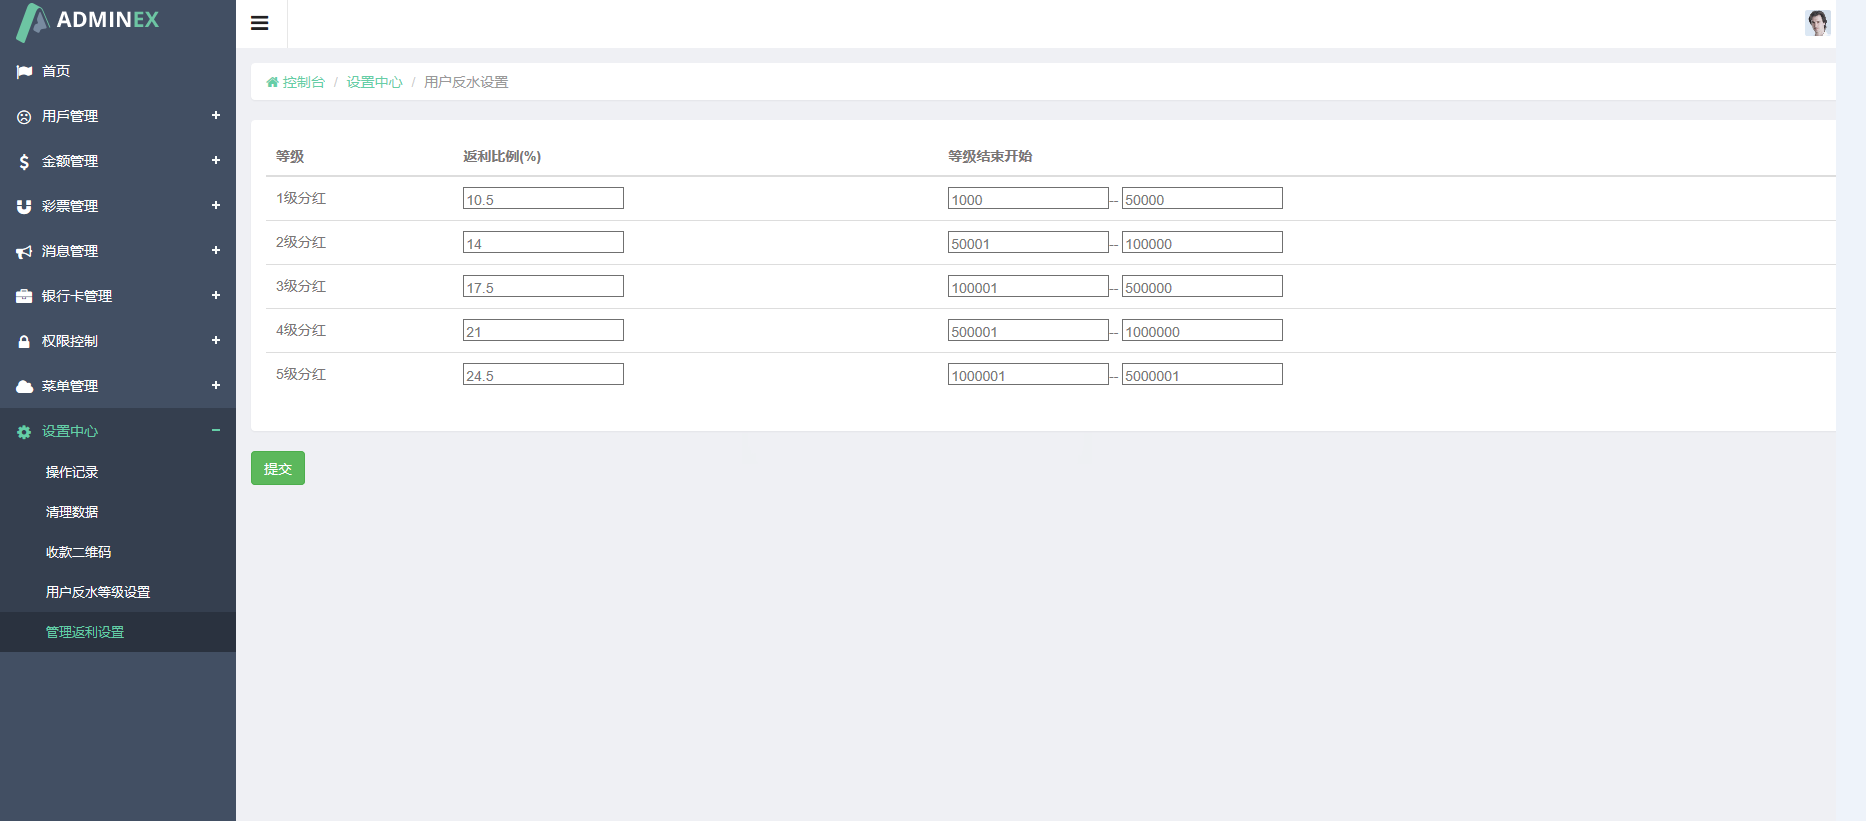Open 收款二维码 from the sidebar
Screen dimensions: 1866x821
78,552
